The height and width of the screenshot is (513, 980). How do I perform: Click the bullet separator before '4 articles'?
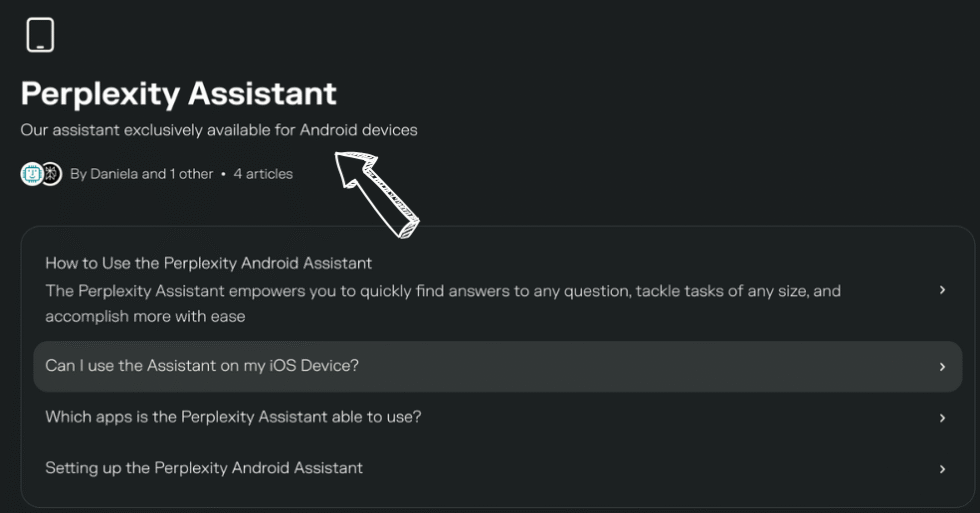(223, 174)
